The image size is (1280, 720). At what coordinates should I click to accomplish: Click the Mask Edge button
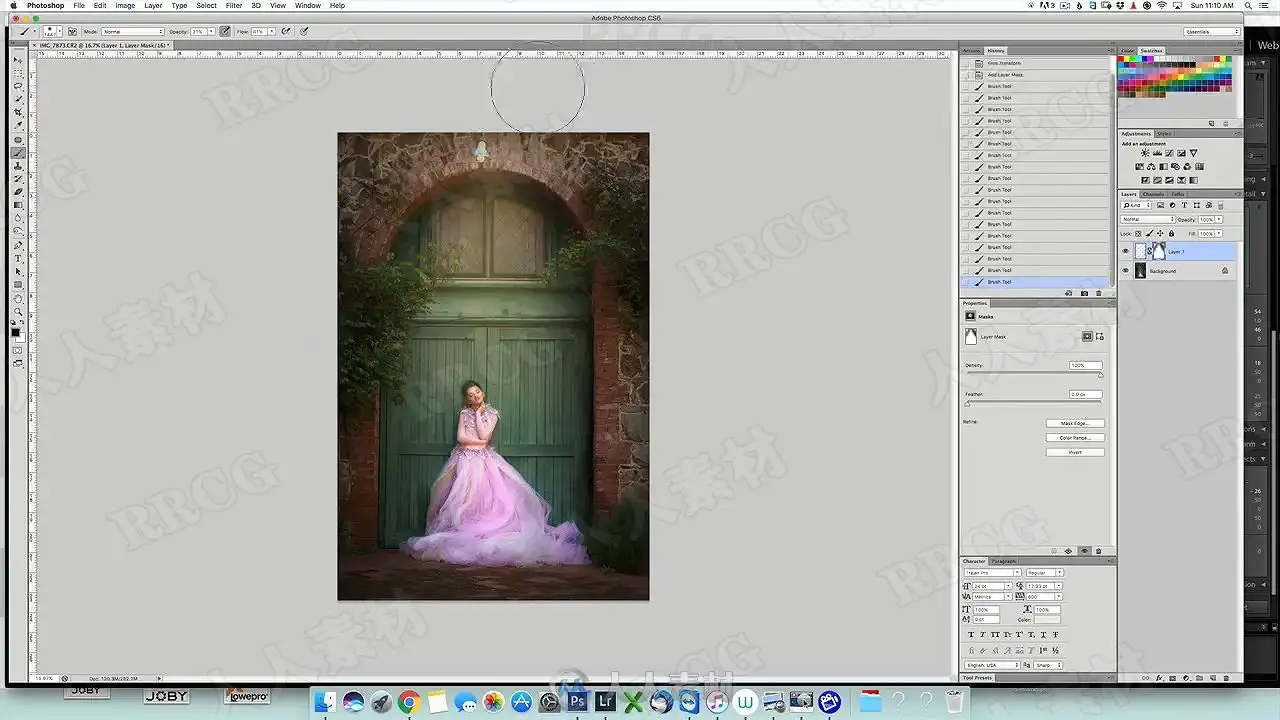(x=1075, y=423)
